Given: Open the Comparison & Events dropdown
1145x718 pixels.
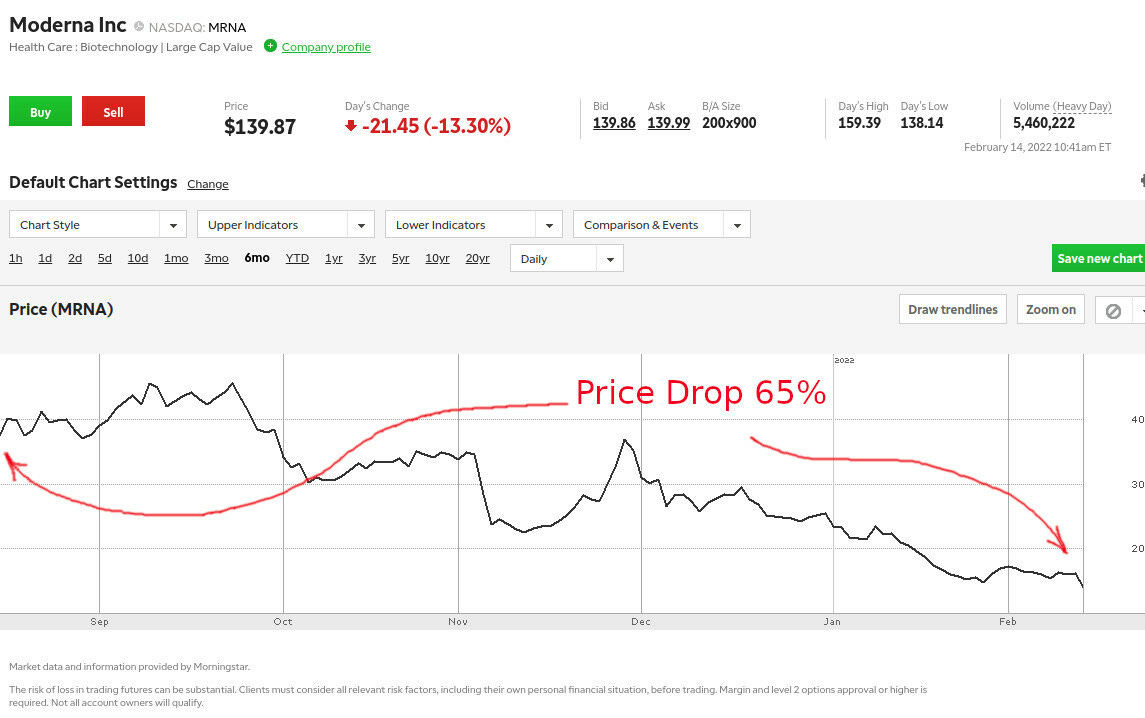Looking at the screenshot, I should pyautogui.click(x=662, y=224).
